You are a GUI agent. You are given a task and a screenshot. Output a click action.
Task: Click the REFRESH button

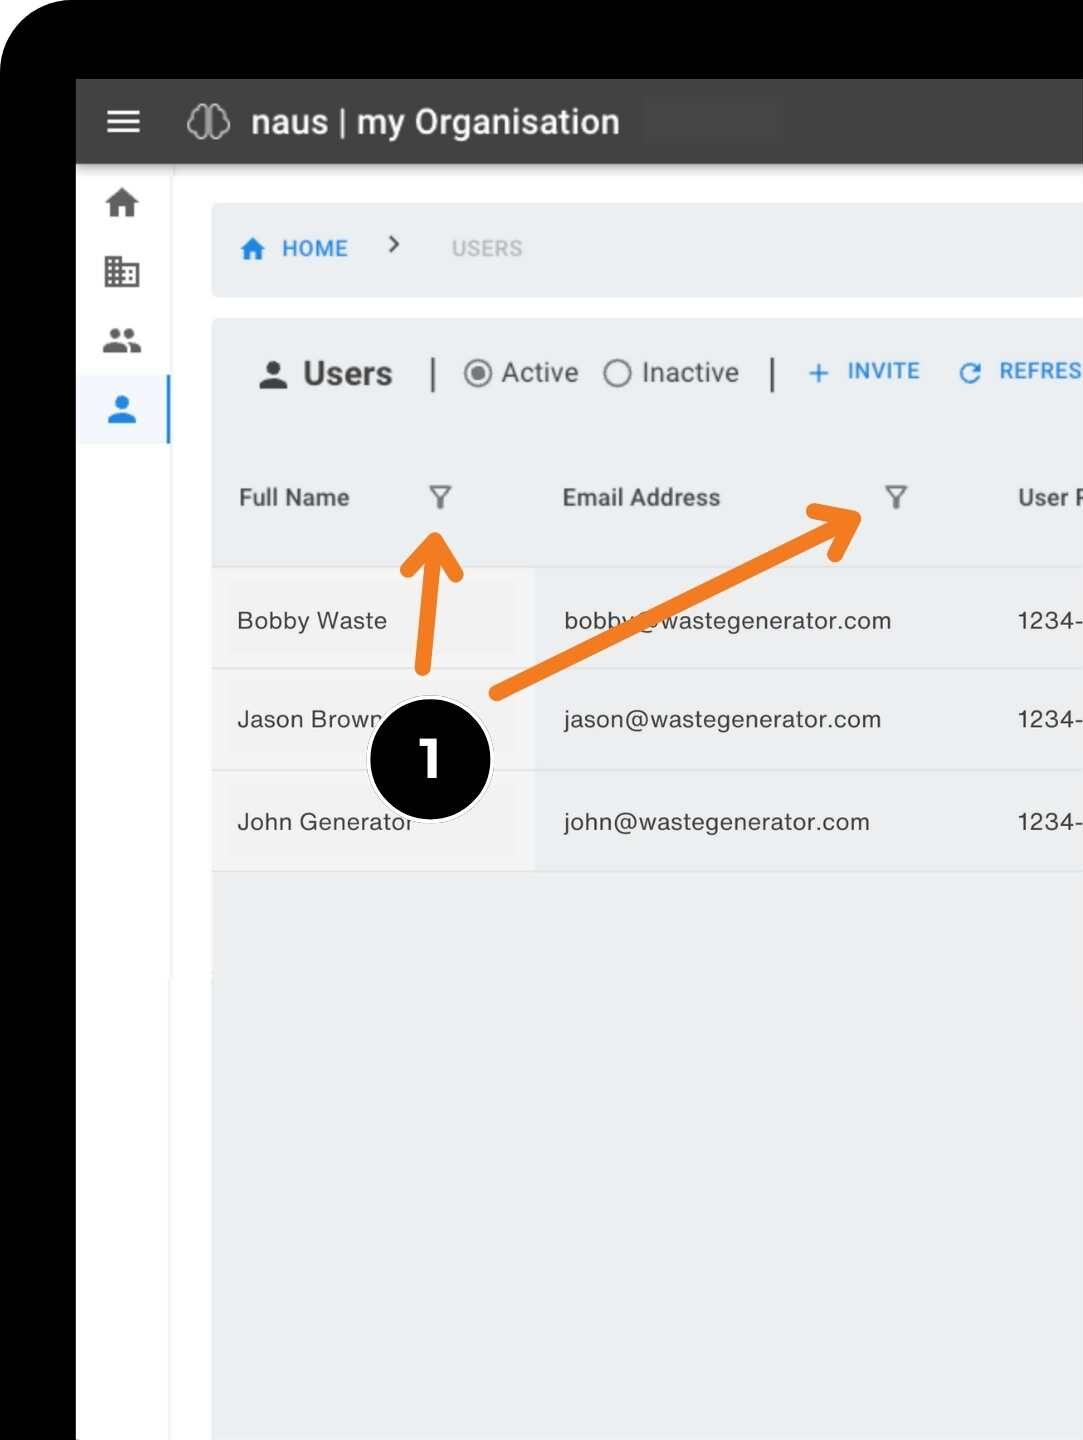(1020, 372)
